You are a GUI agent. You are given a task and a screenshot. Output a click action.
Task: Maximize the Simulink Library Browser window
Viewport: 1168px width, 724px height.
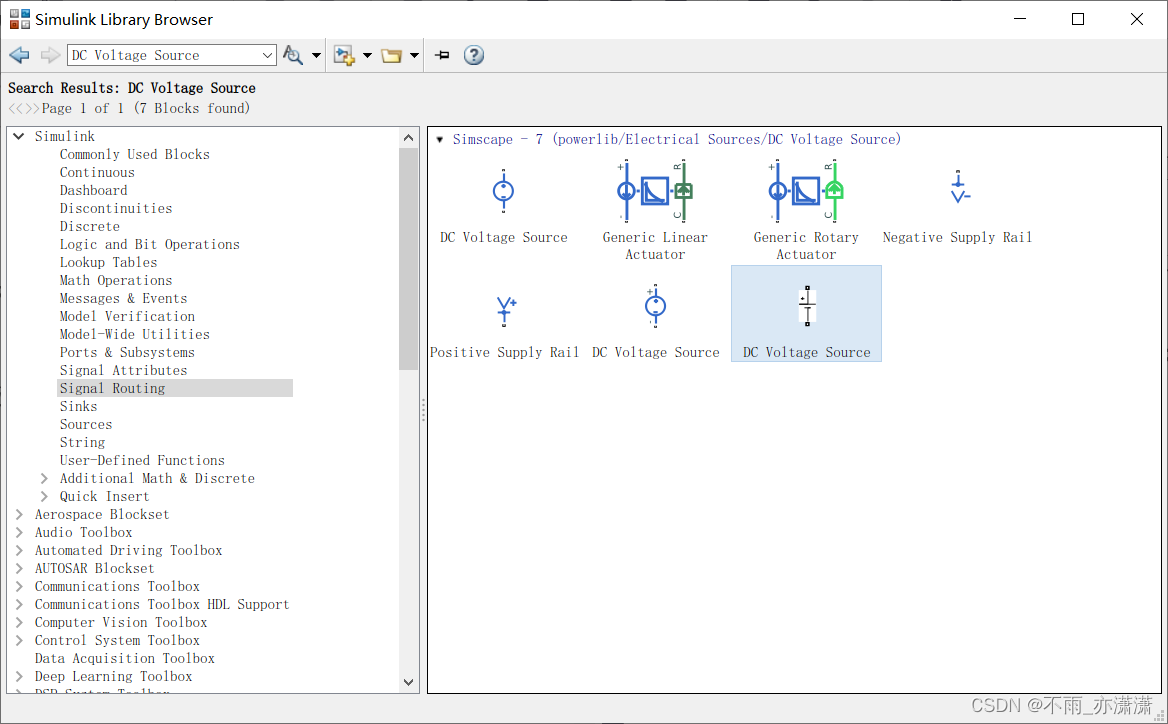pyautogui.click(x=1078, y=19)
